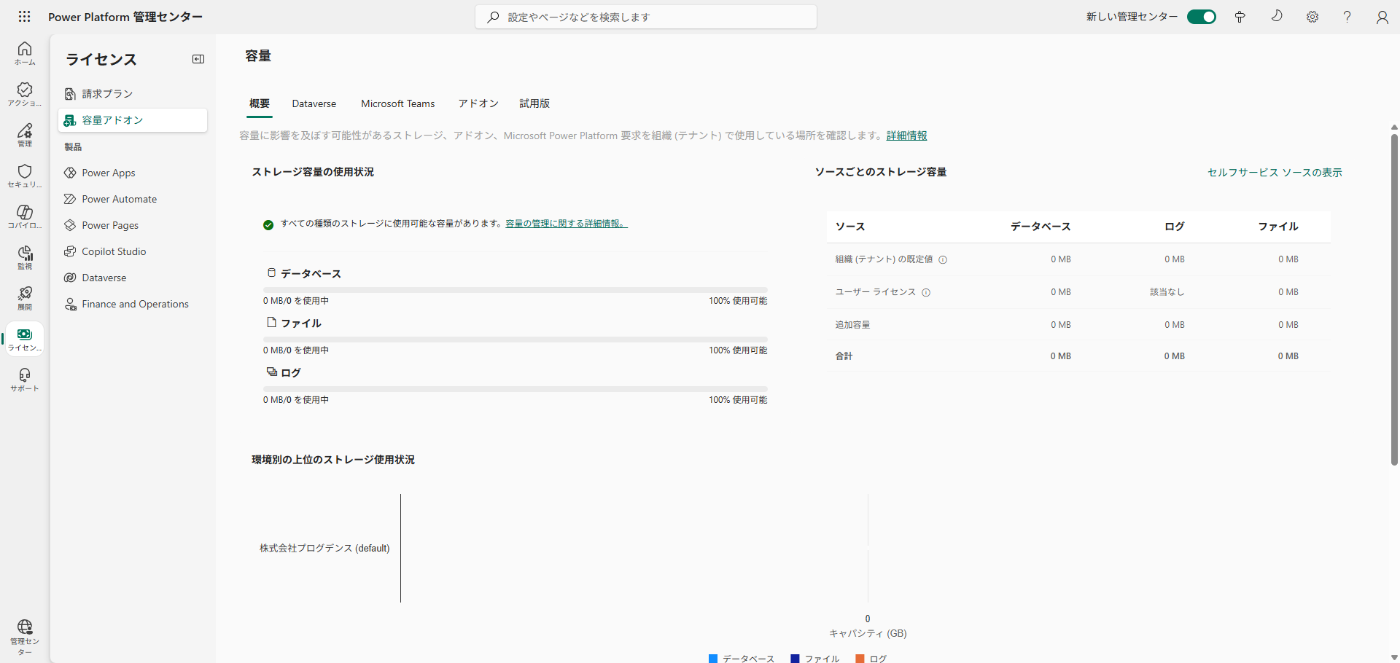
Task: Click 株式会社プログデンス (default) chart label
Action: [x=325, y=548]
